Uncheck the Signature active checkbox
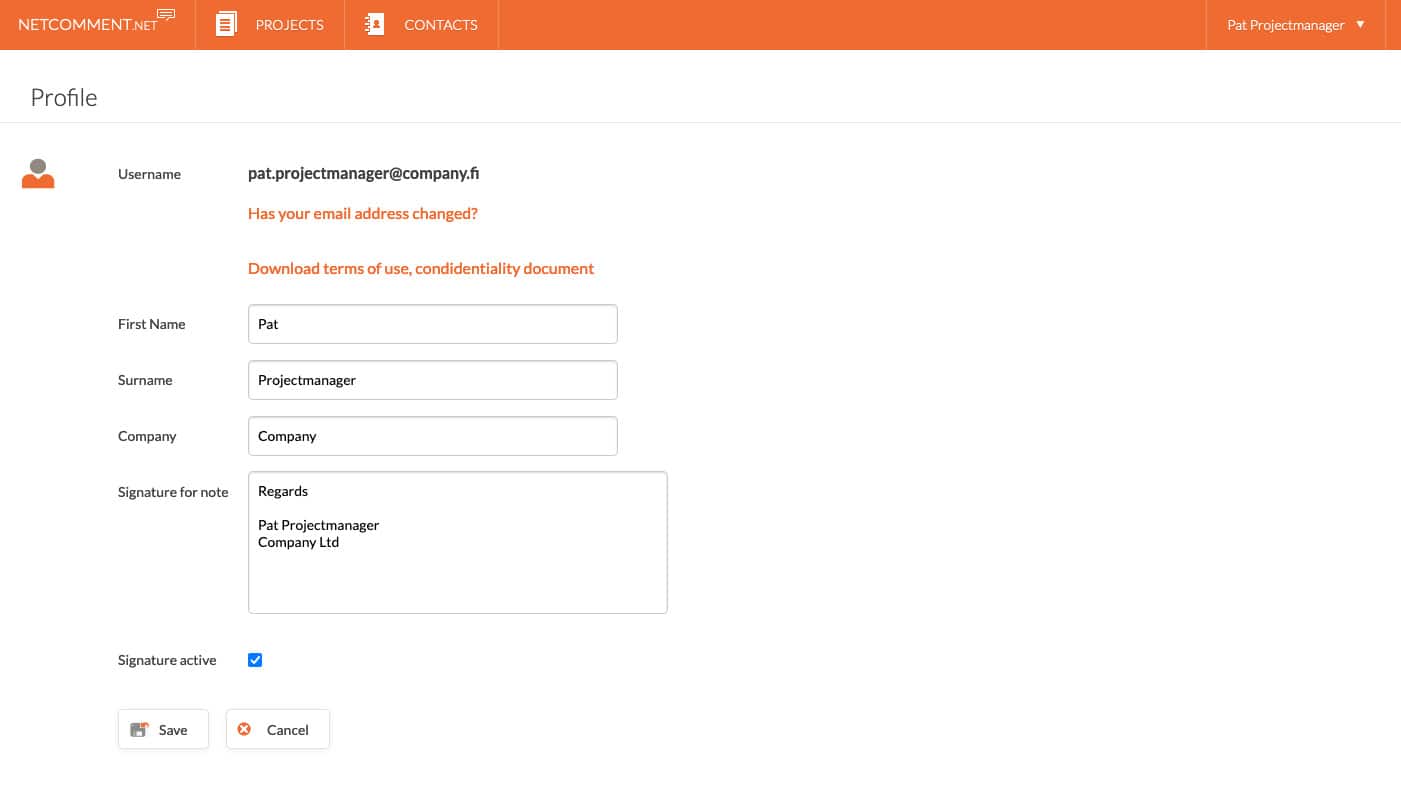 255,660
